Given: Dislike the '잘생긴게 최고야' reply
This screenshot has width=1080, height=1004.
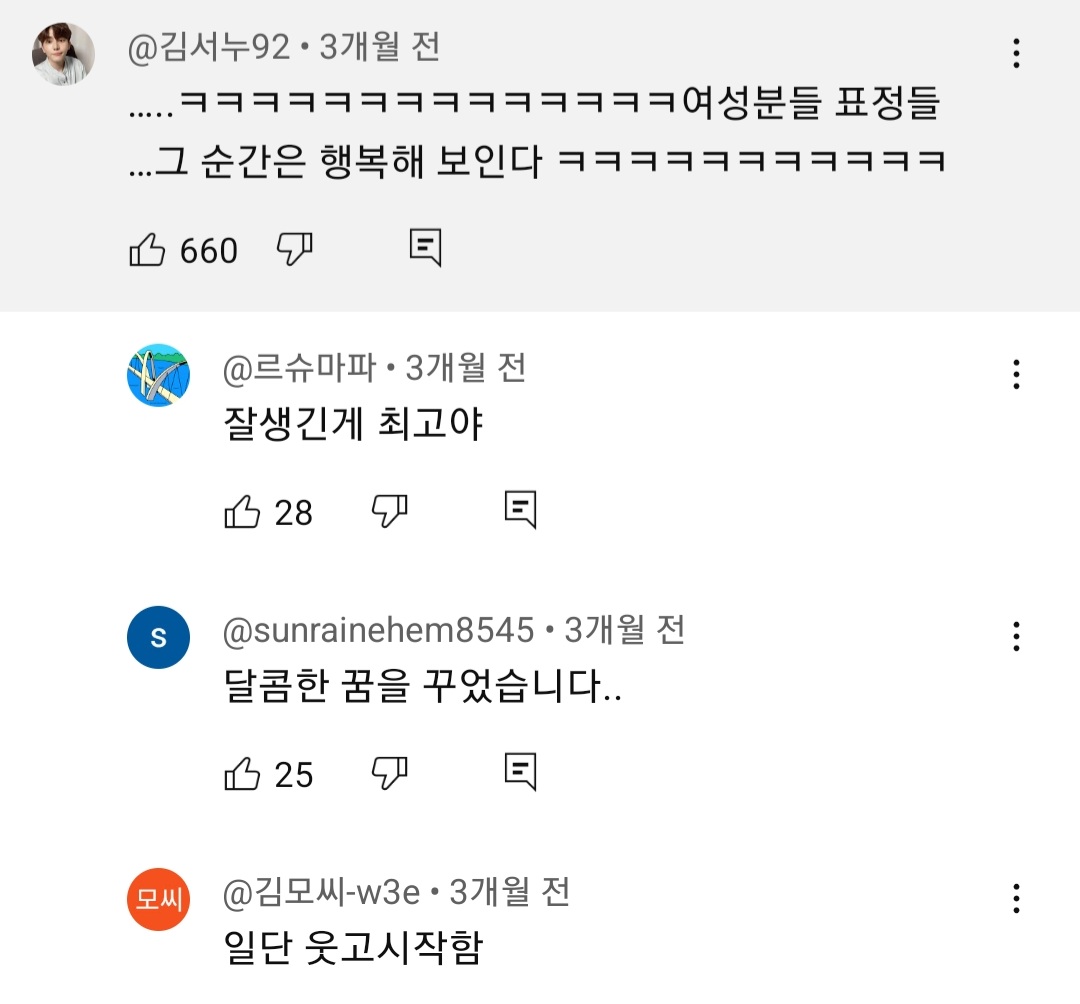Looking at the screenshot, I should [389, 511].
